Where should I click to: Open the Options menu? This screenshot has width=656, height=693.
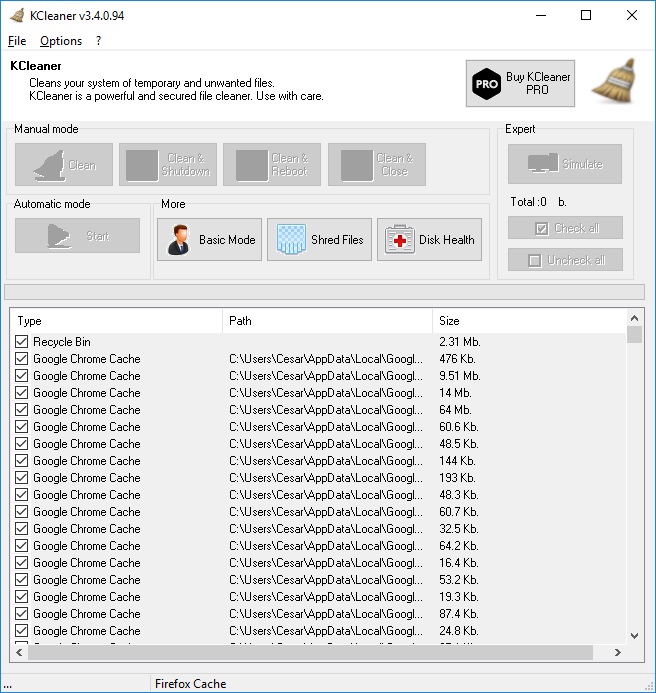coord(61,41)
